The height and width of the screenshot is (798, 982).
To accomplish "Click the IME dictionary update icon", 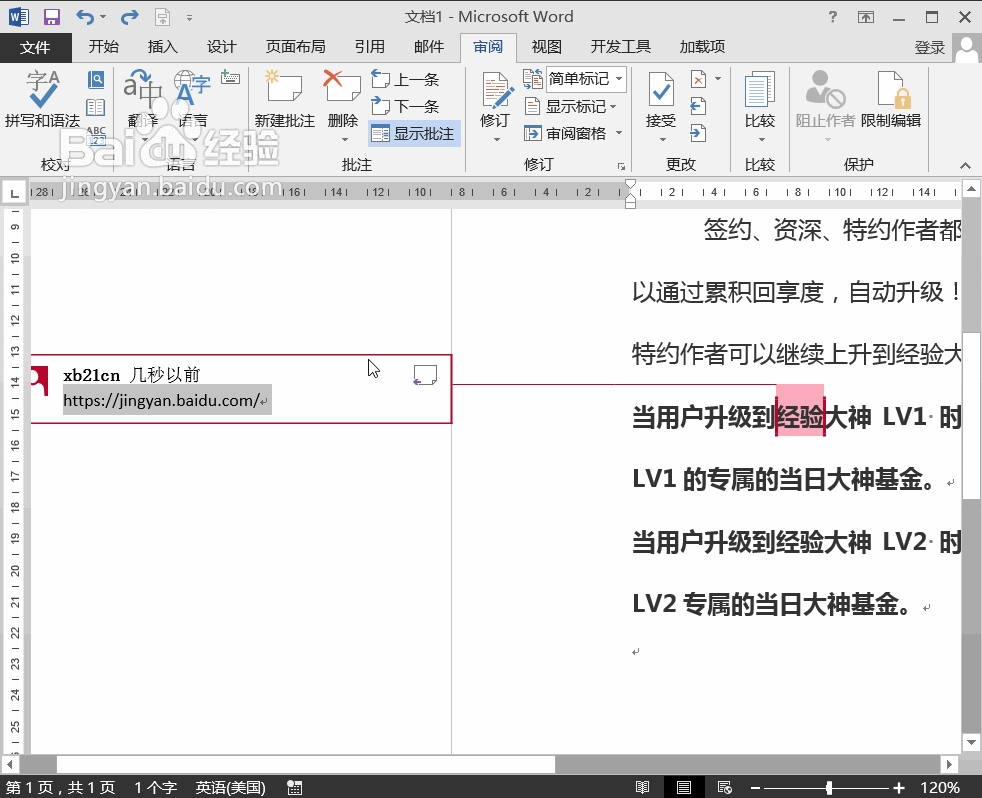I will (x=230, y=78).
